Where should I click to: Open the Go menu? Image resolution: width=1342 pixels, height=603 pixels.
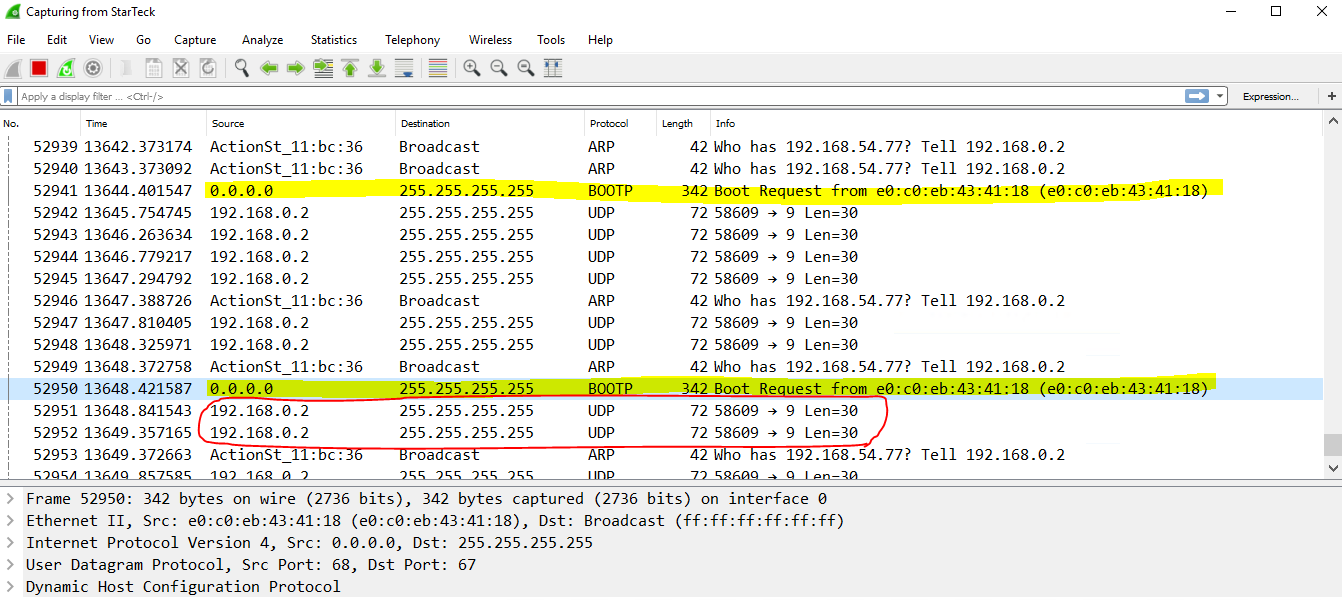[143, 40]
